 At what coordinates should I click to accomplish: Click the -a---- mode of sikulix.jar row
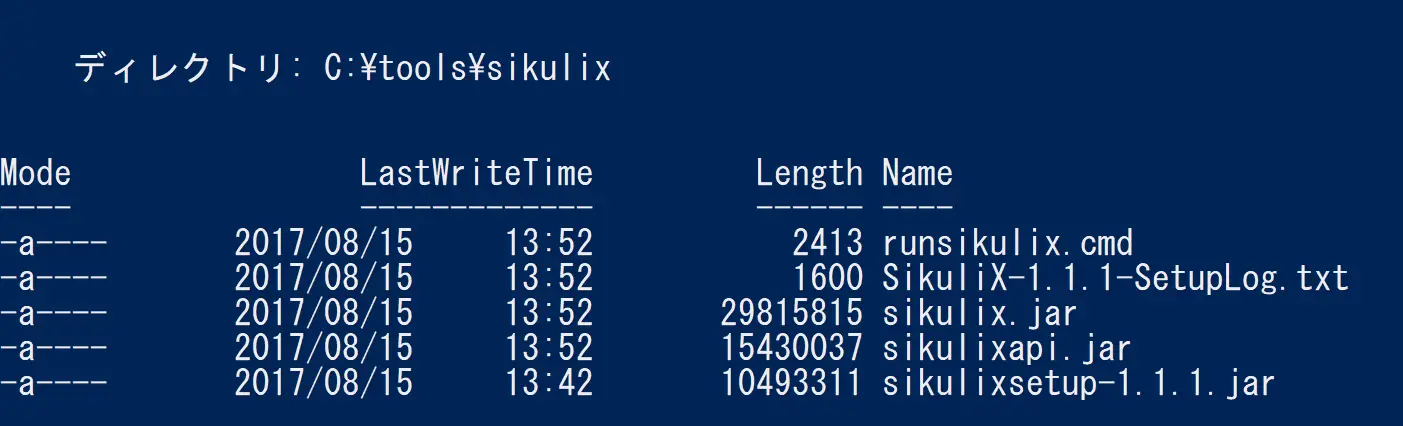click(53, 313)
